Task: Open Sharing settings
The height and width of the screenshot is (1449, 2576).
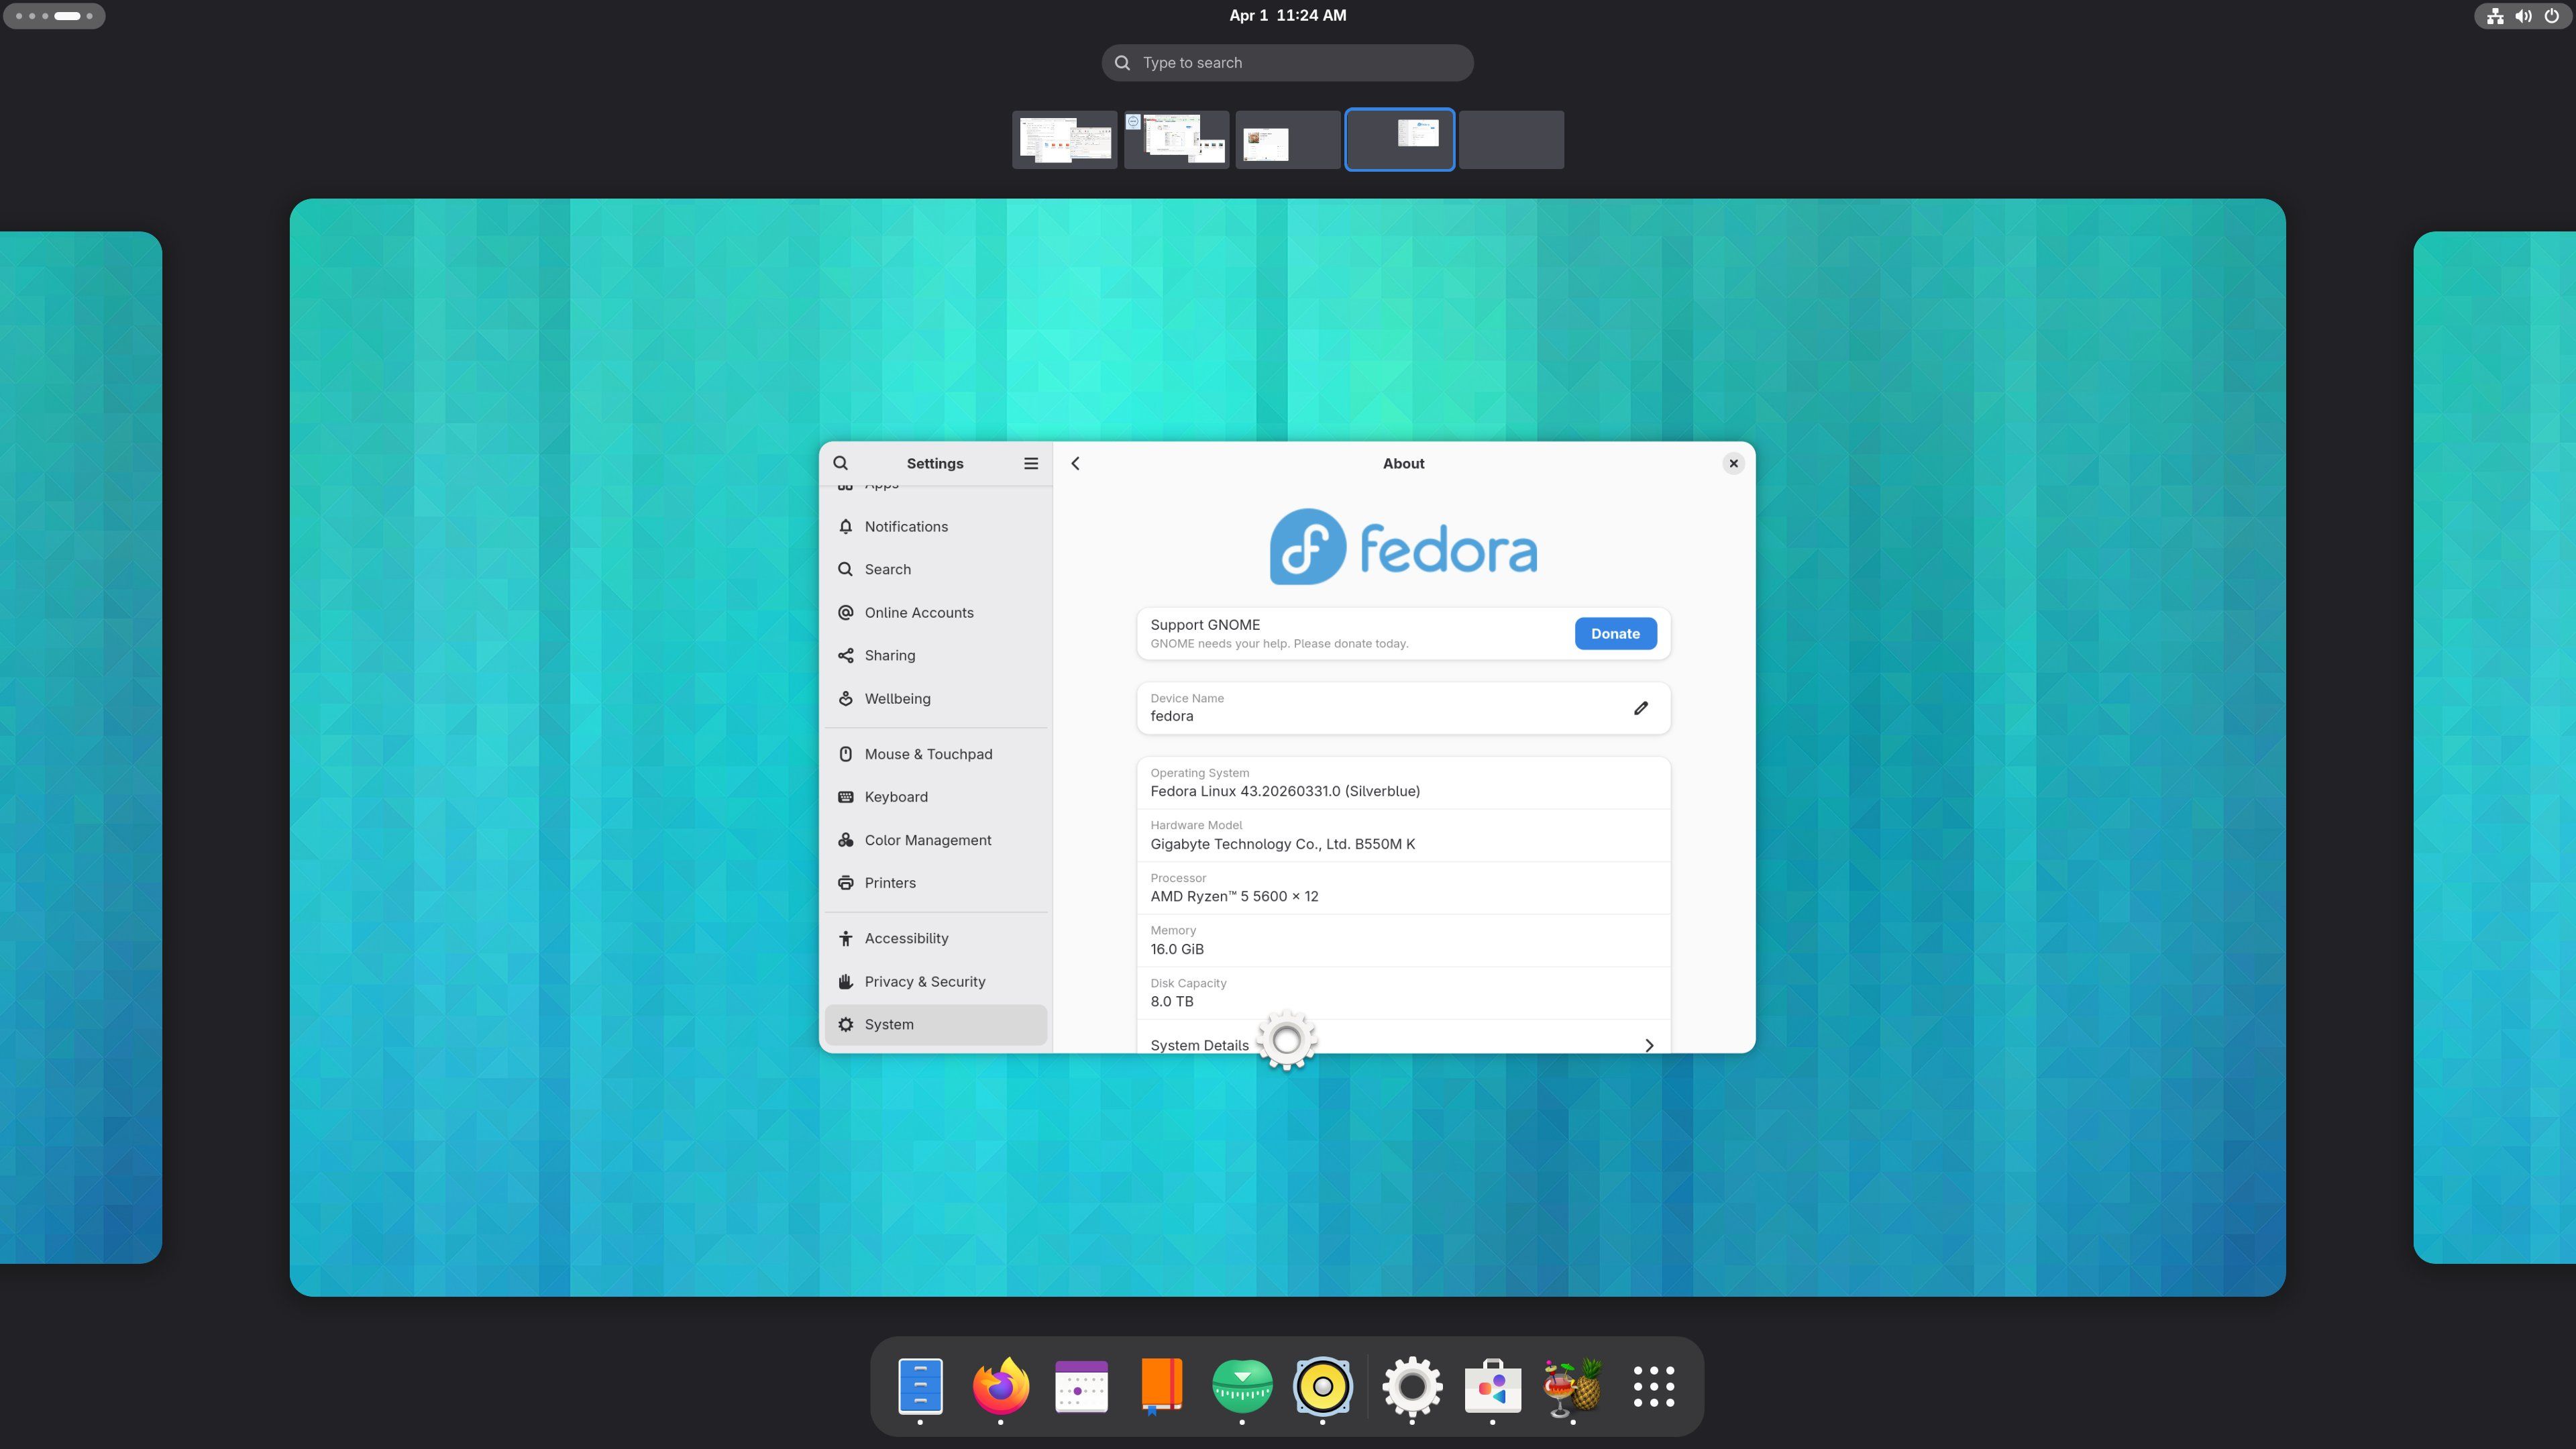Action: point(936,655)
